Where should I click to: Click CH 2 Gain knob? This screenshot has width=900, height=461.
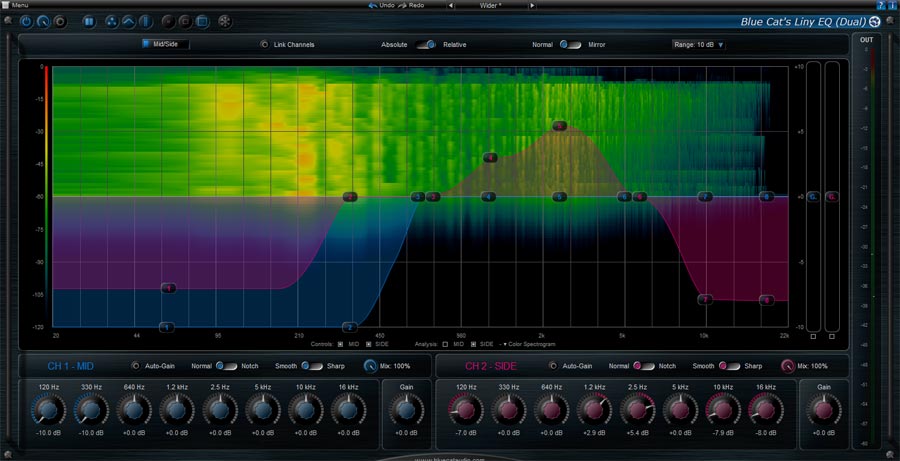(x=824, y=410)
